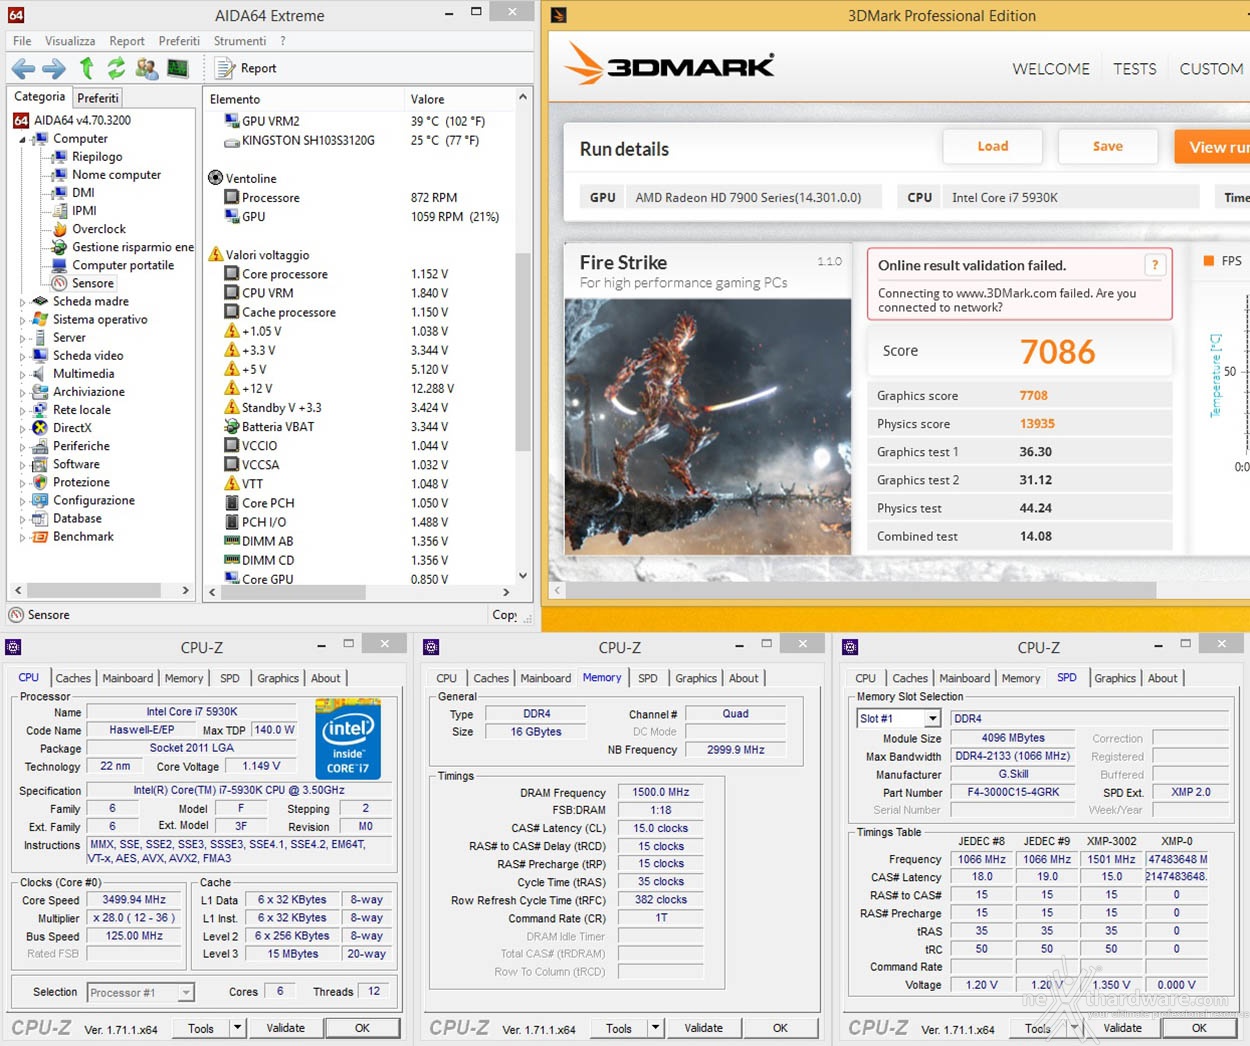
Task: Expand the Scheda madre node
Action: [x=22, y=301]
